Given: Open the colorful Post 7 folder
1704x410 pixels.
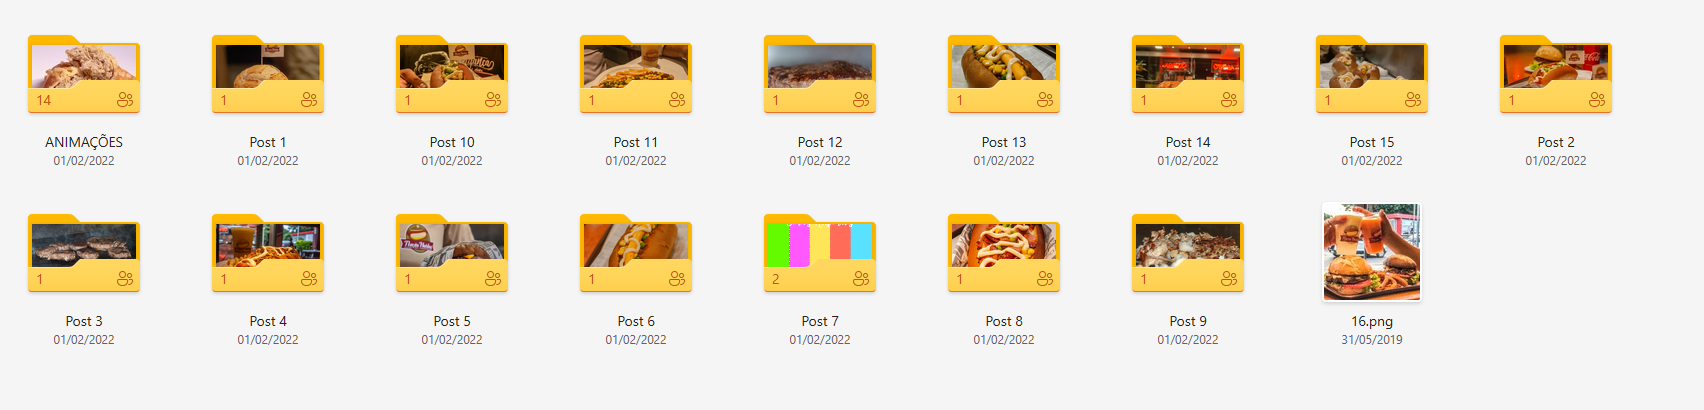Looking at the screenshot, I should point(820,253).
